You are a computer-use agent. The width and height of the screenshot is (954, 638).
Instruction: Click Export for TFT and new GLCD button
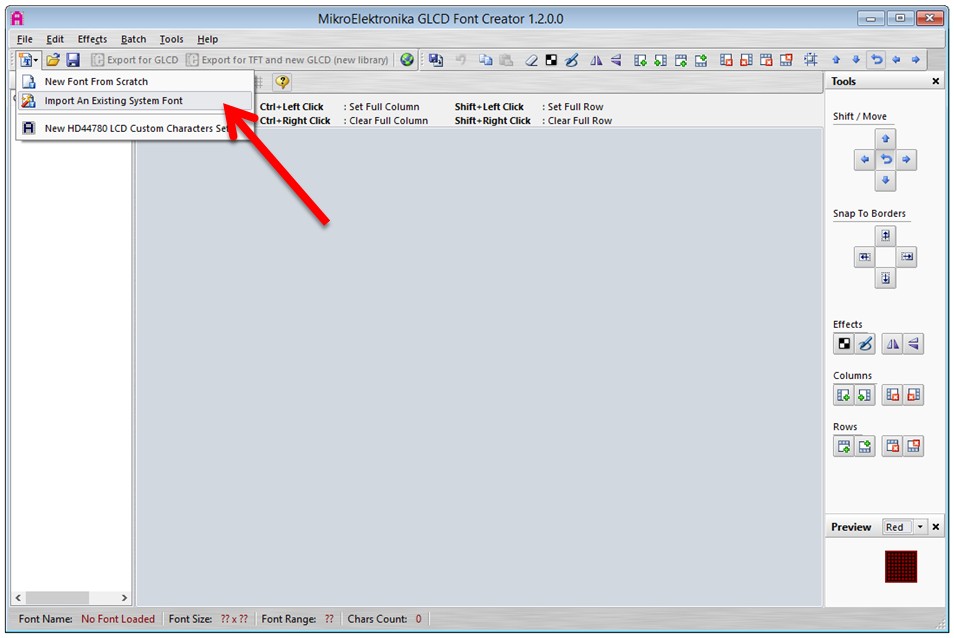click(x=287, y=60)
